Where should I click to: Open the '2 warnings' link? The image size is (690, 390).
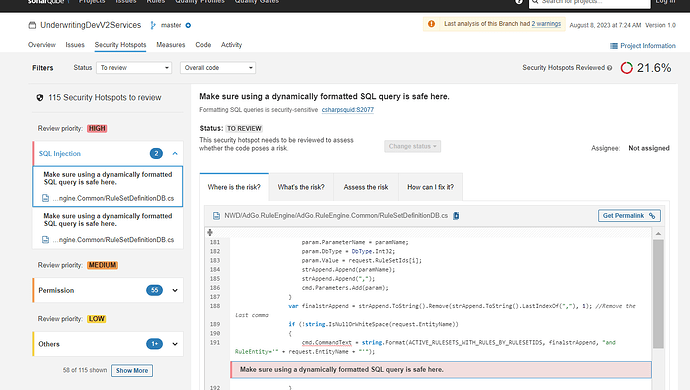click(546, 24)
